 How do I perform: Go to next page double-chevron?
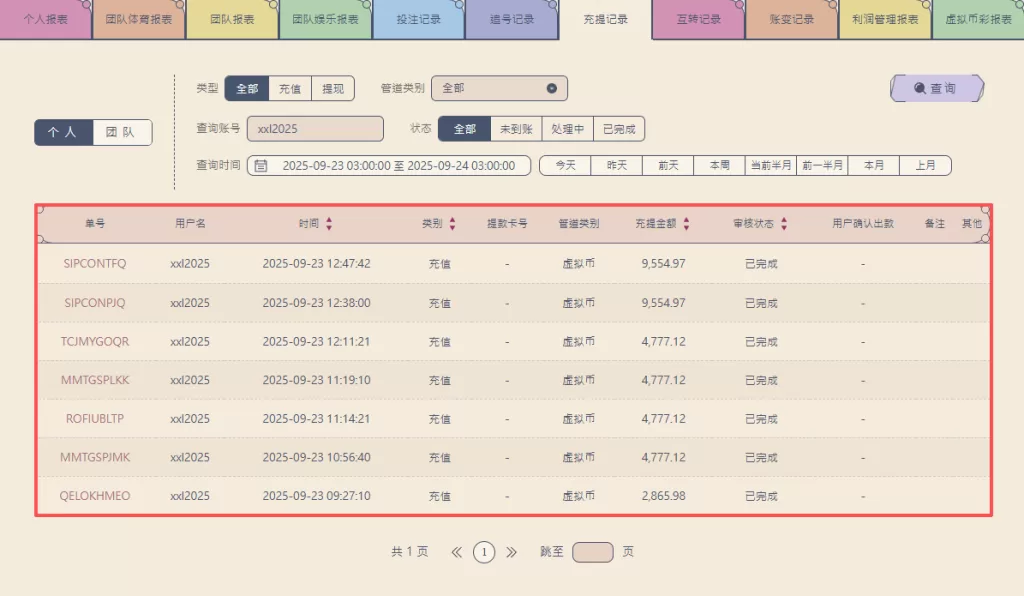(511, 552)
